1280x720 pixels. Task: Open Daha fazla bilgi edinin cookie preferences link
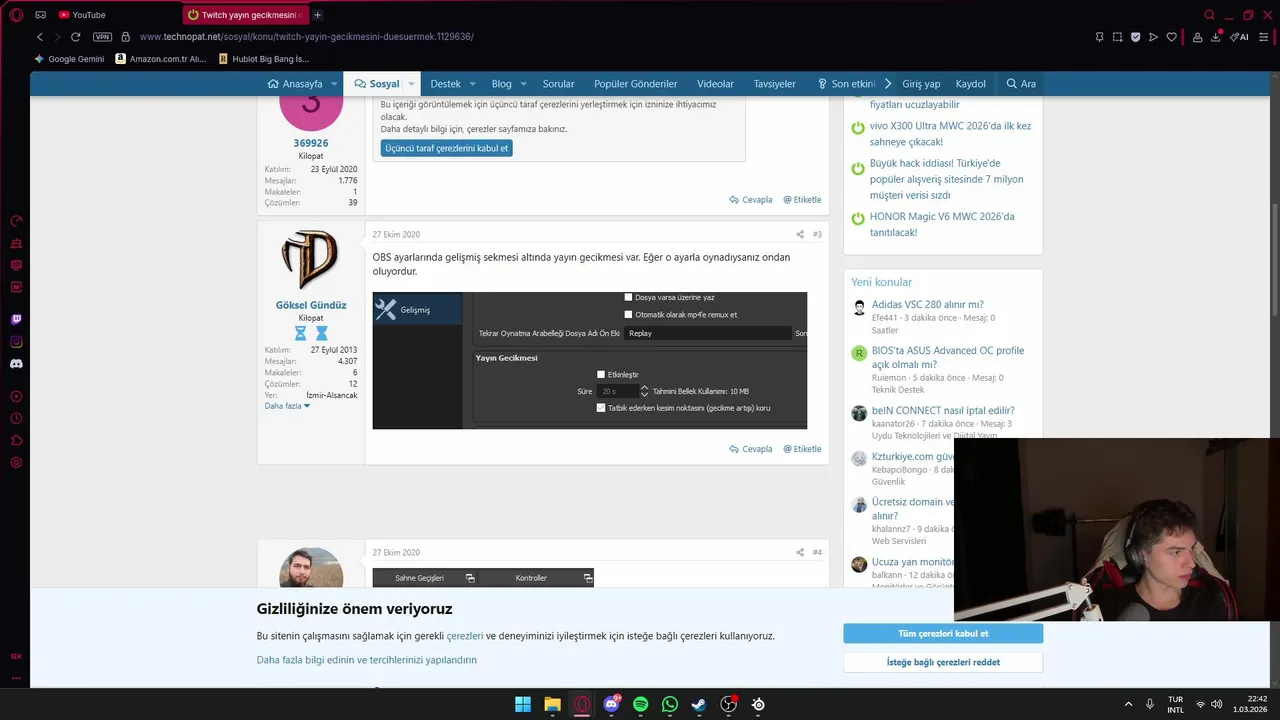pos(366,660)
